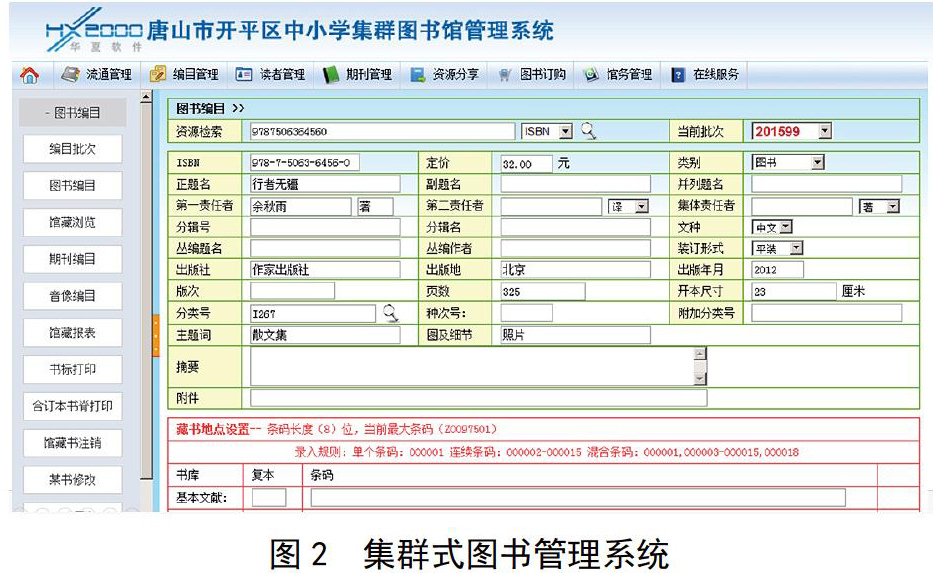This screenshot has height=573, width=933.
Task: Open 在线服务 menu item
Action: coord(716,74)
